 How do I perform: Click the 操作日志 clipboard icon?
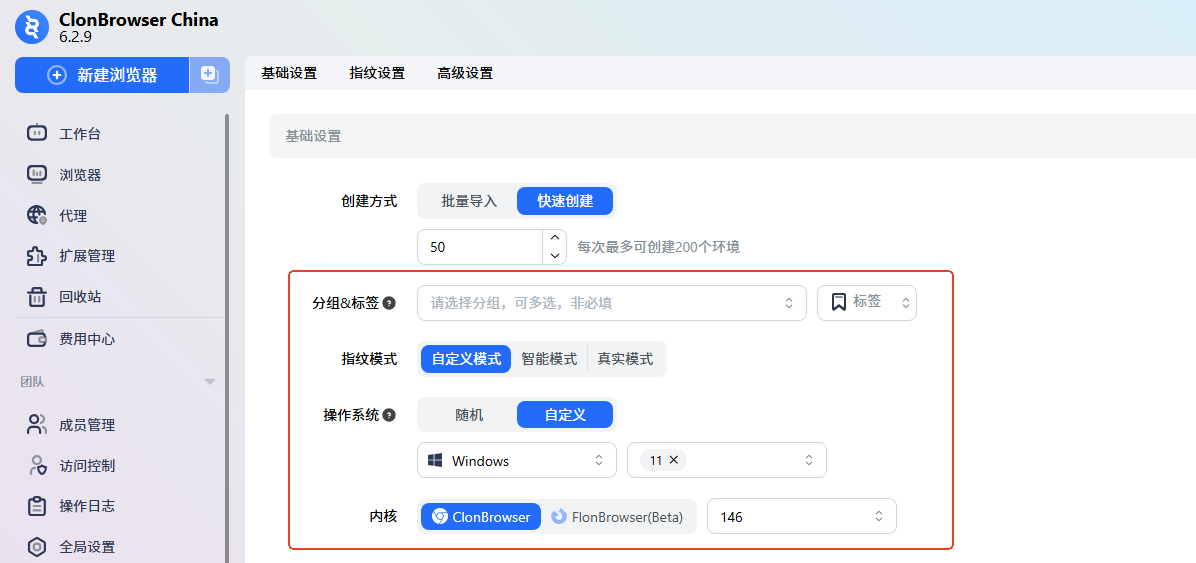pyautogui.click(x=37, y=506)
